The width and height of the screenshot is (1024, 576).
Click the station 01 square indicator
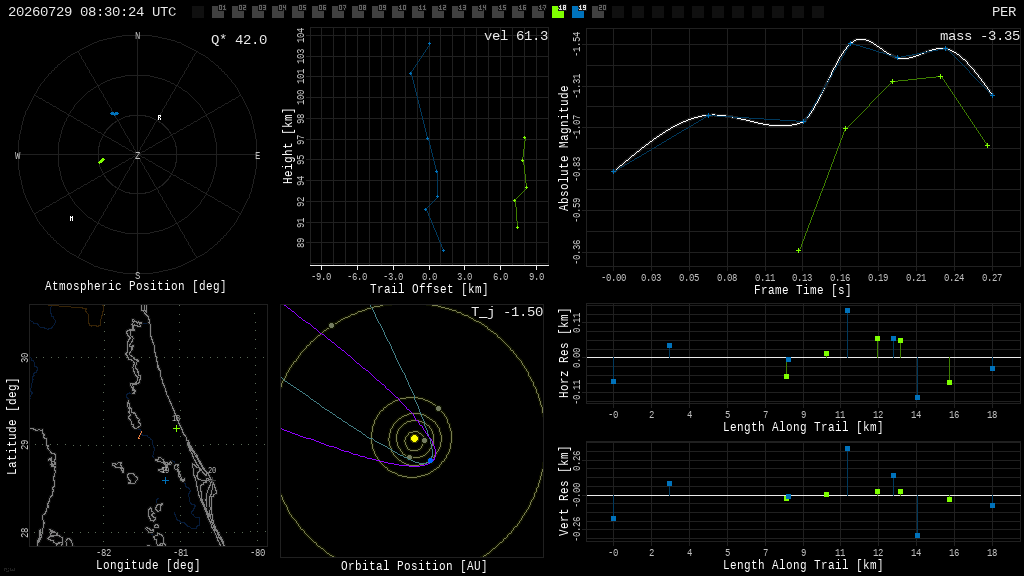[x=219, y=12]
